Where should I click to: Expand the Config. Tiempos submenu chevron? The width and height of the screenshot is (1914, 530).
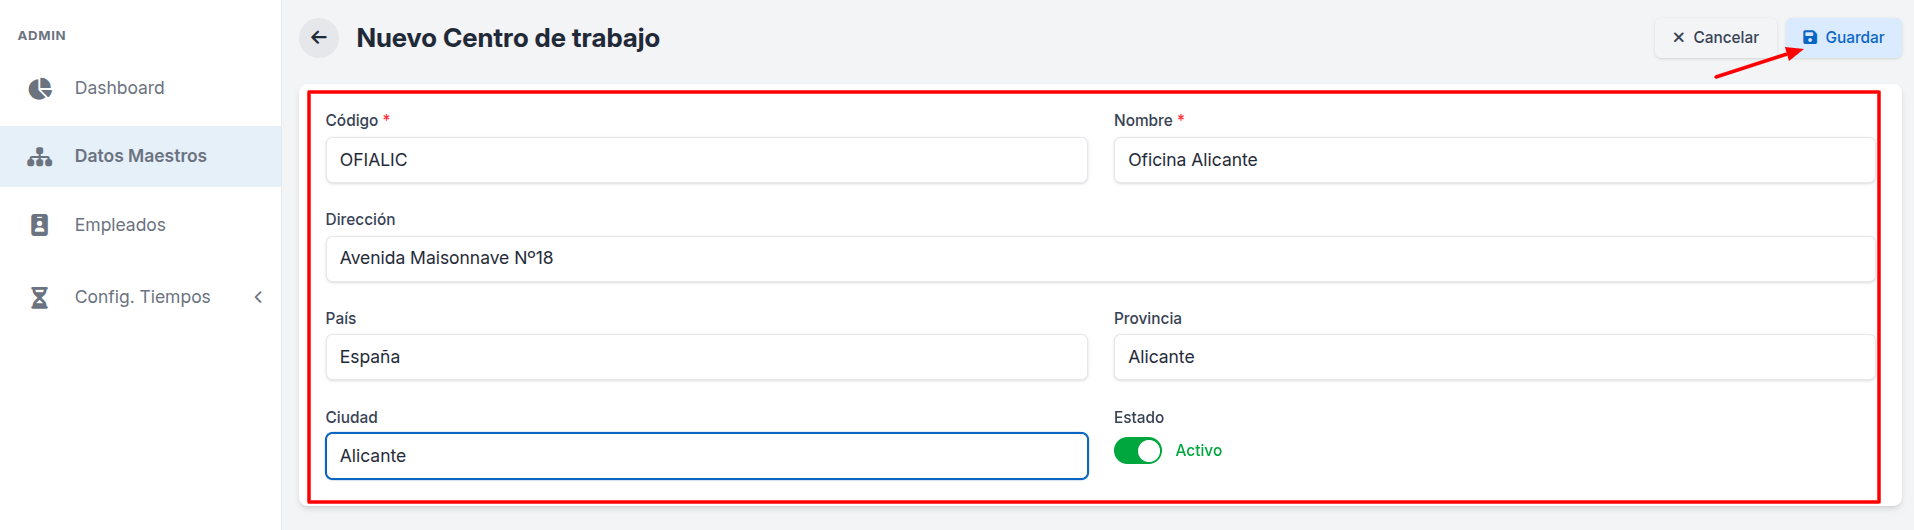tap(258, 297)
